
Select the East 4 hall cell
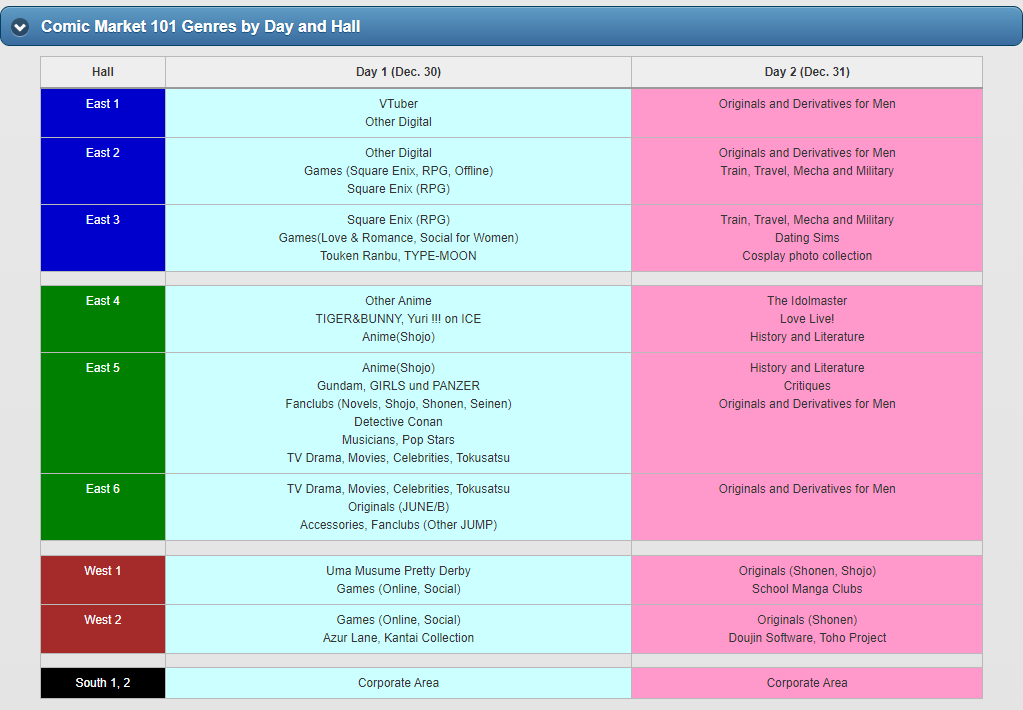click(x=102, y=319)
